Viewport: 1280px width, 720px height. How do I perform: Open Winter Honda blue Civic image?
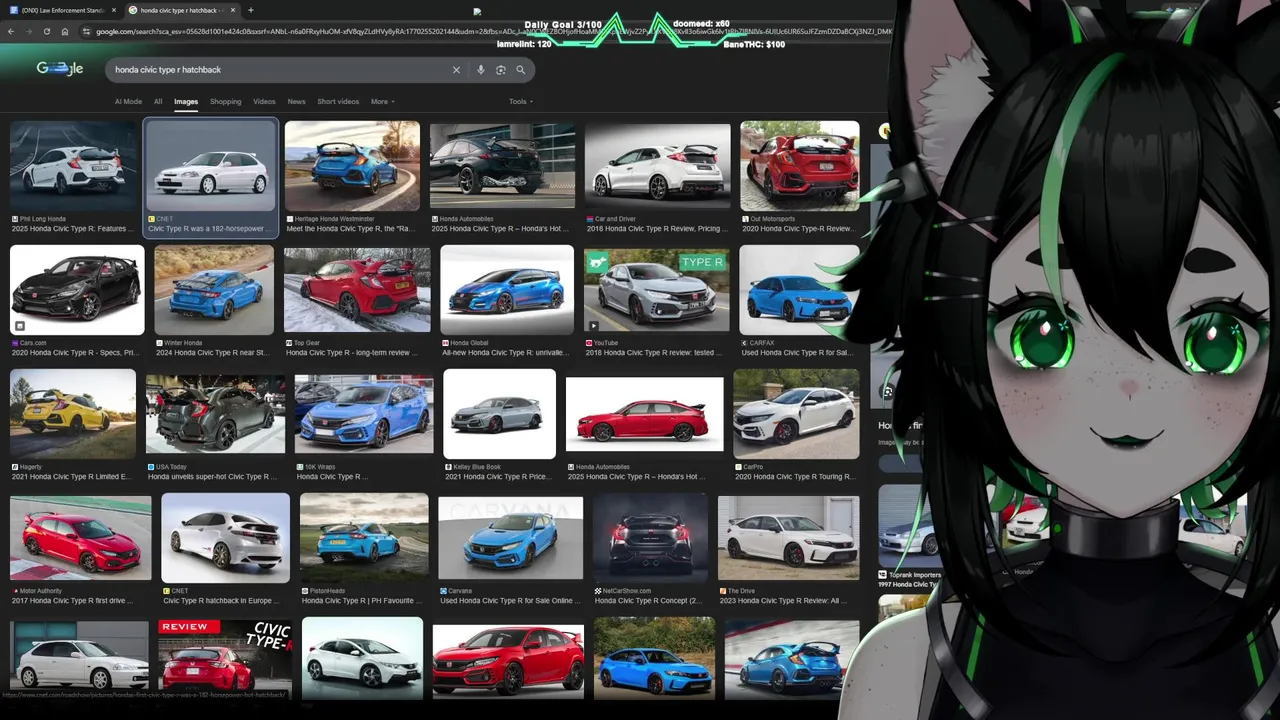[214, 290]
